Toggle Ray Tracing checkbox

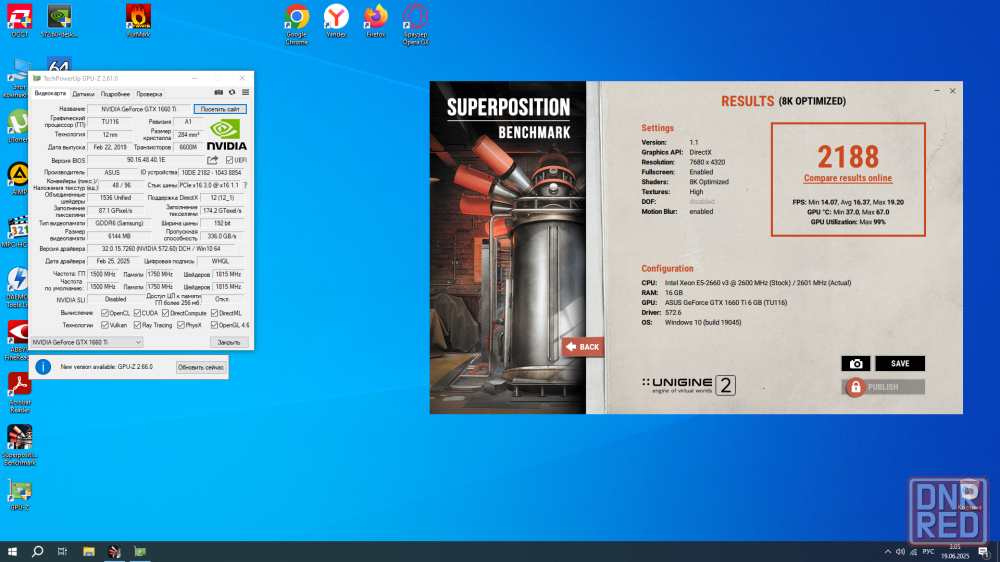(137, 325)
